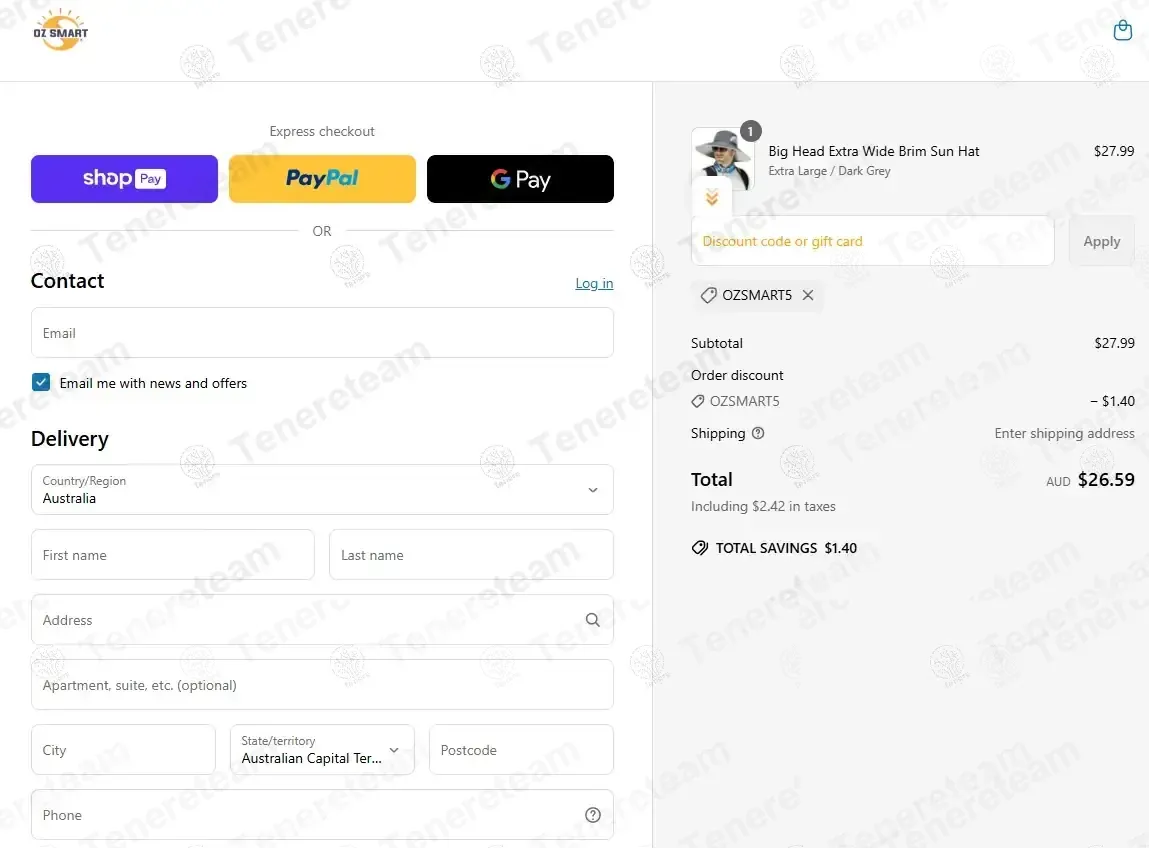This screenshot has width=1149, height=848.
Task: Focus the Email input field
Action: 322,333
